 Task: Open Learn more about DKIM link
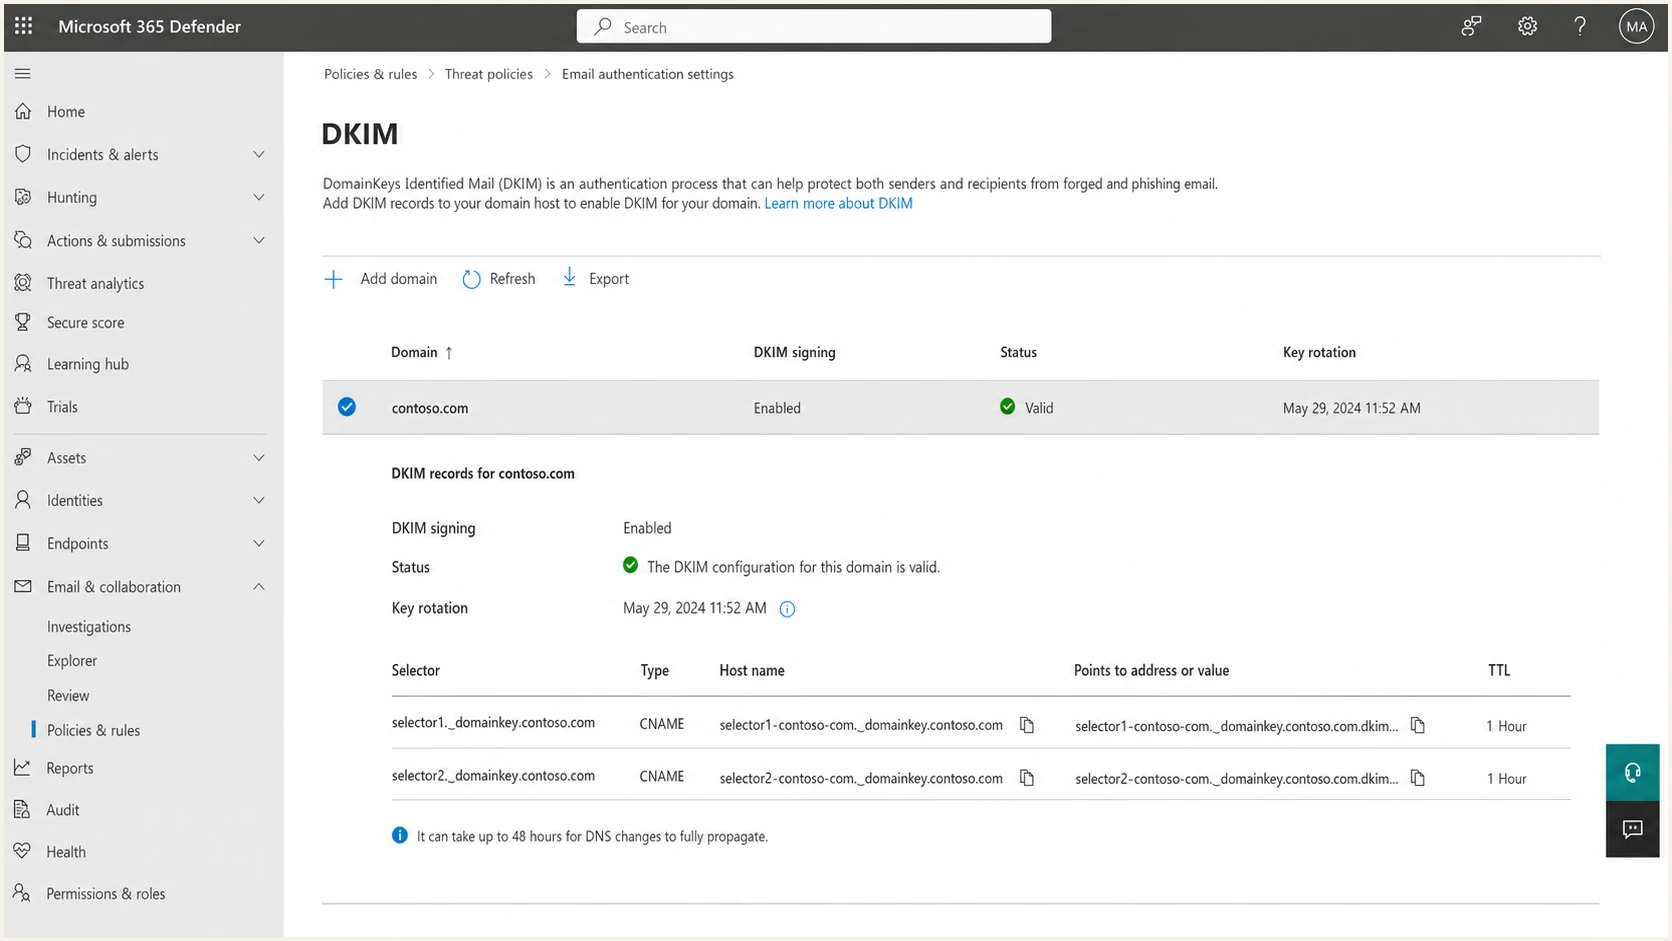838,203
